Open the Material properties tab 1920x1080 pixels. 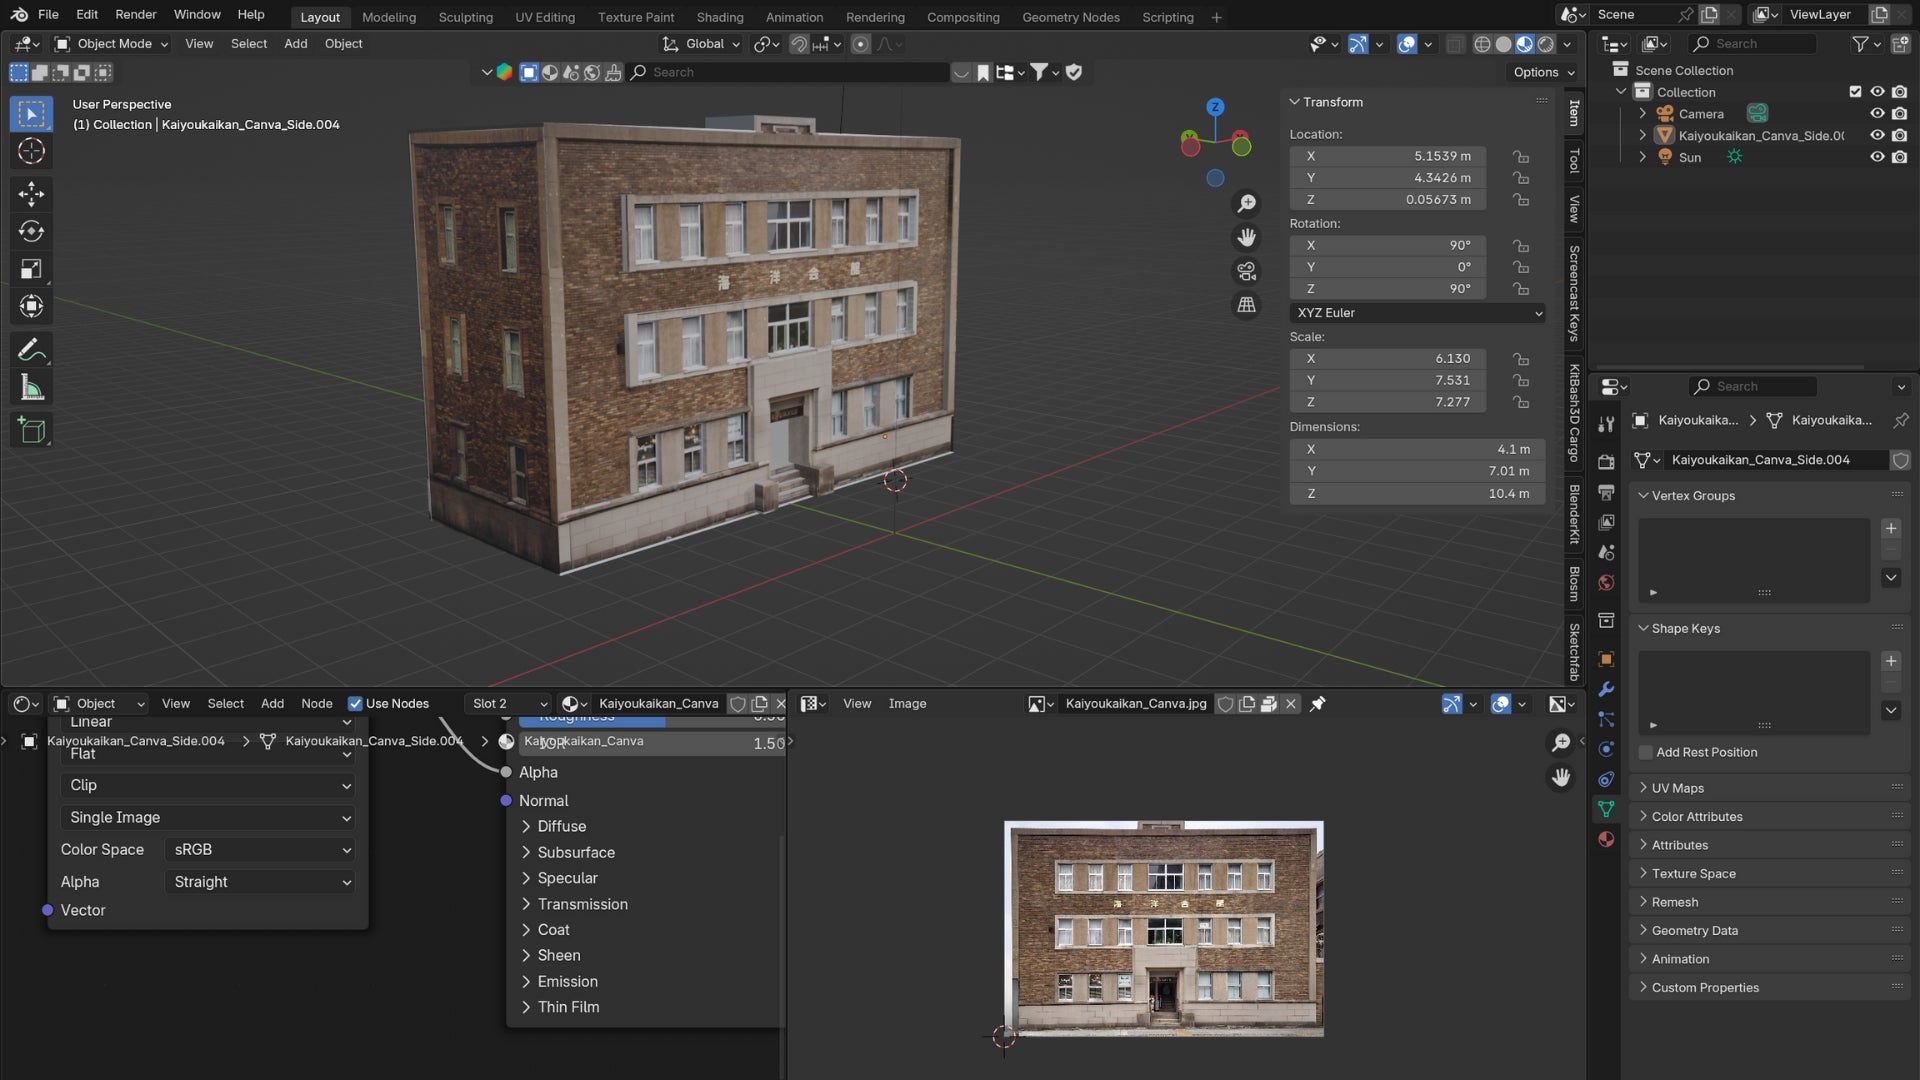coord(1606,839)
